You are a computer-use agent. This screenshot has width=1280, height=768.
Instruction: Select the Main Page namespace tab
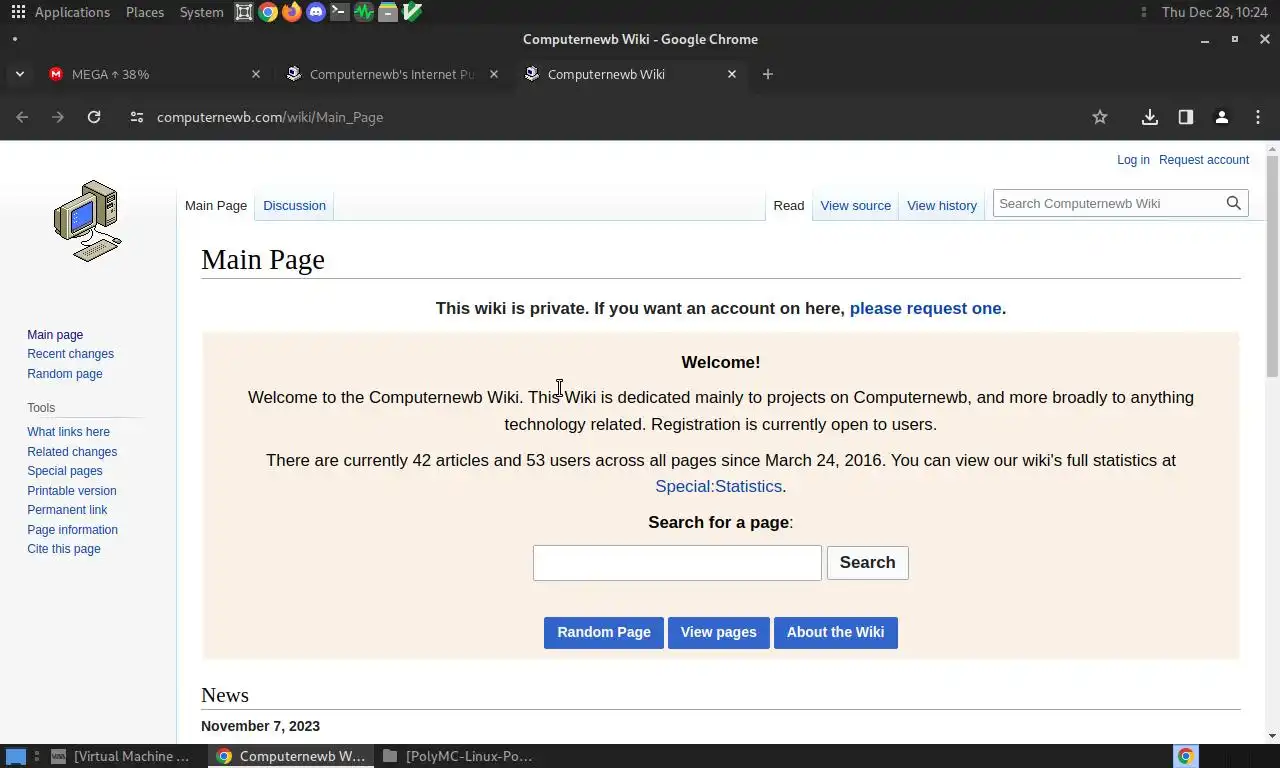click(216, 206)
